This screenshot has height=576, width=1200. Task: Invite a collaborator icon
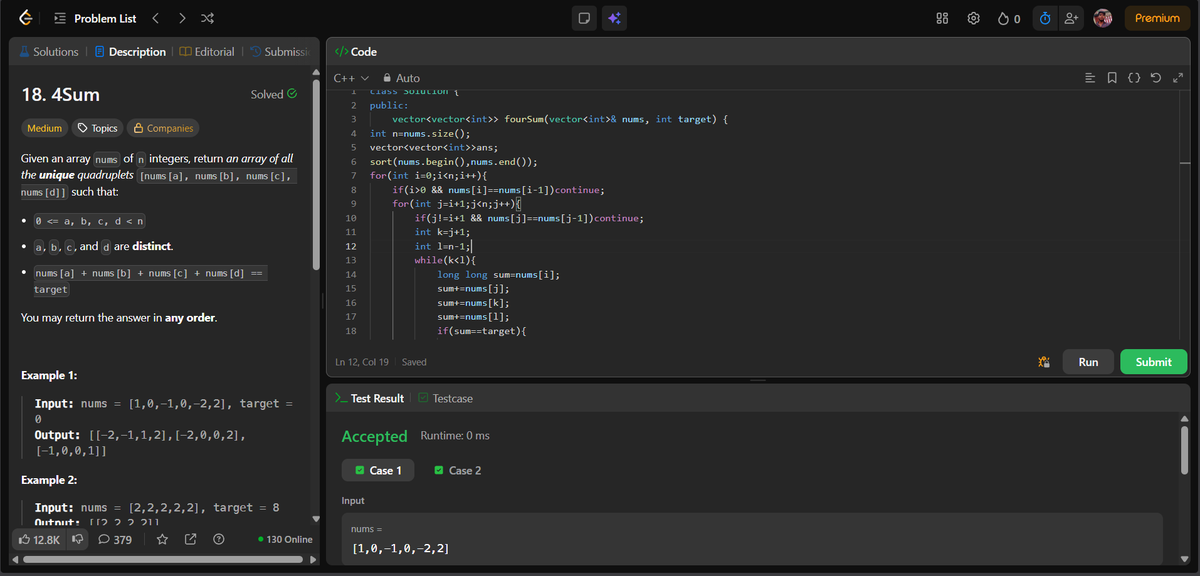coord(1071,18)
